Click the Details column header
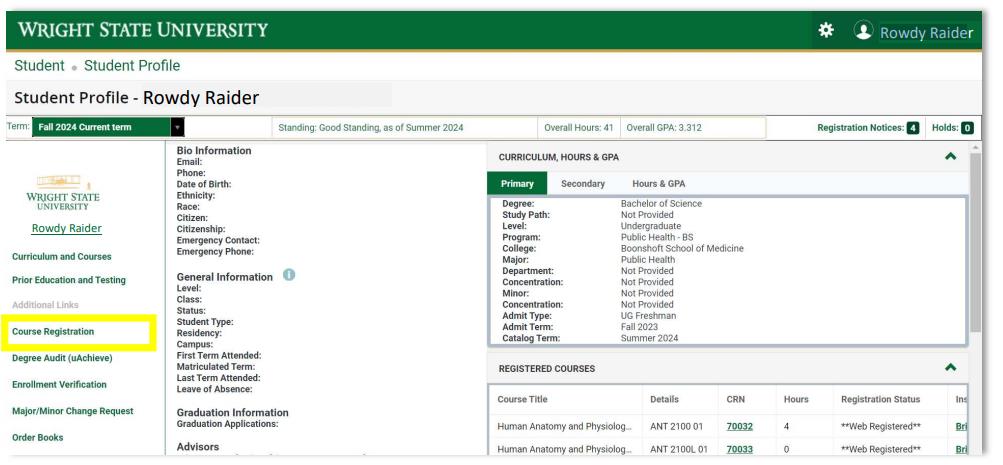The height and width of the screenshot is (465, 1003). [x=664, y=399]
